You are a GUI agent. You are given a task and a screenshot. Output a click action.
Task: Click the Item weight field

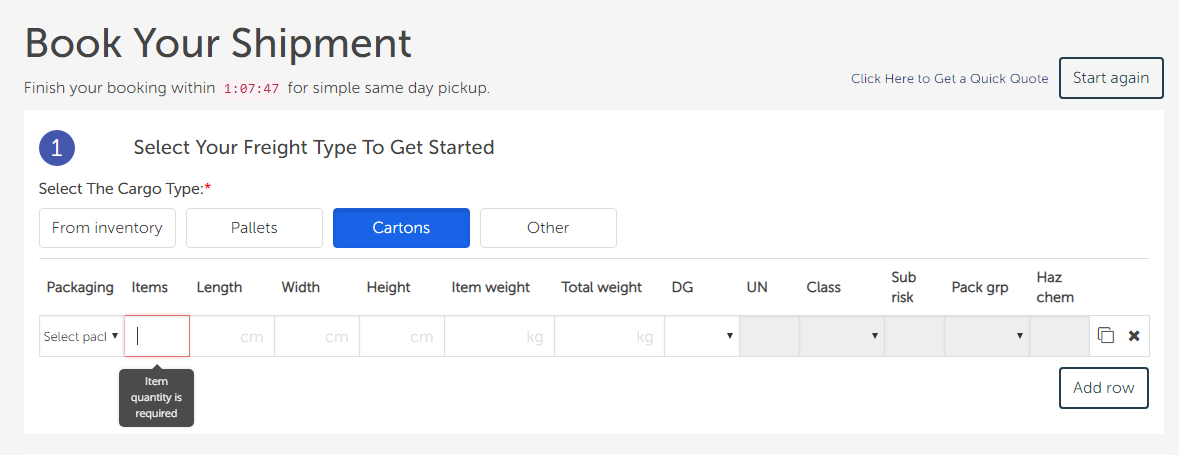499,337
